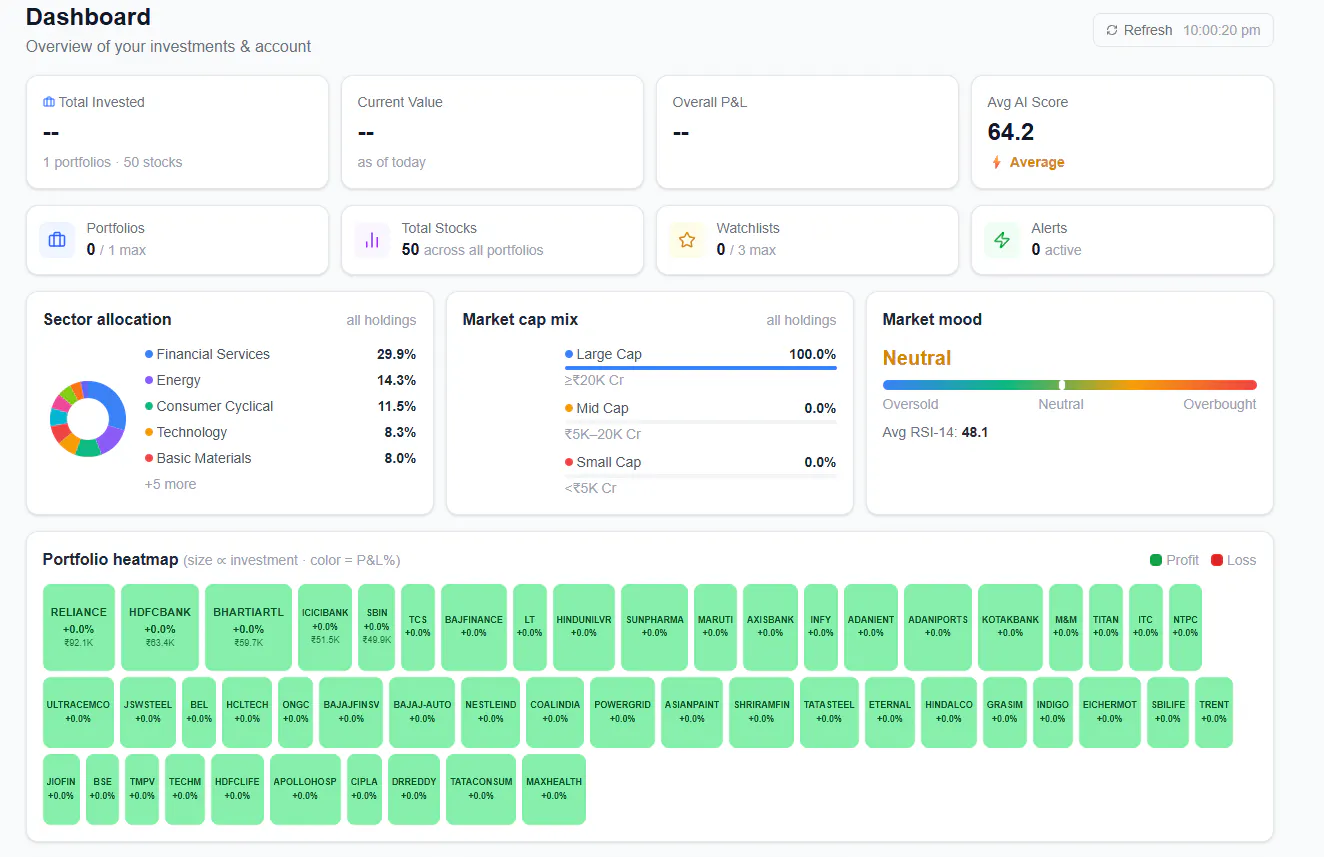The height and width of the screenshot is (857, 1324).
Task: Select the Technology sector row
Action: click(x=280, y=432)
